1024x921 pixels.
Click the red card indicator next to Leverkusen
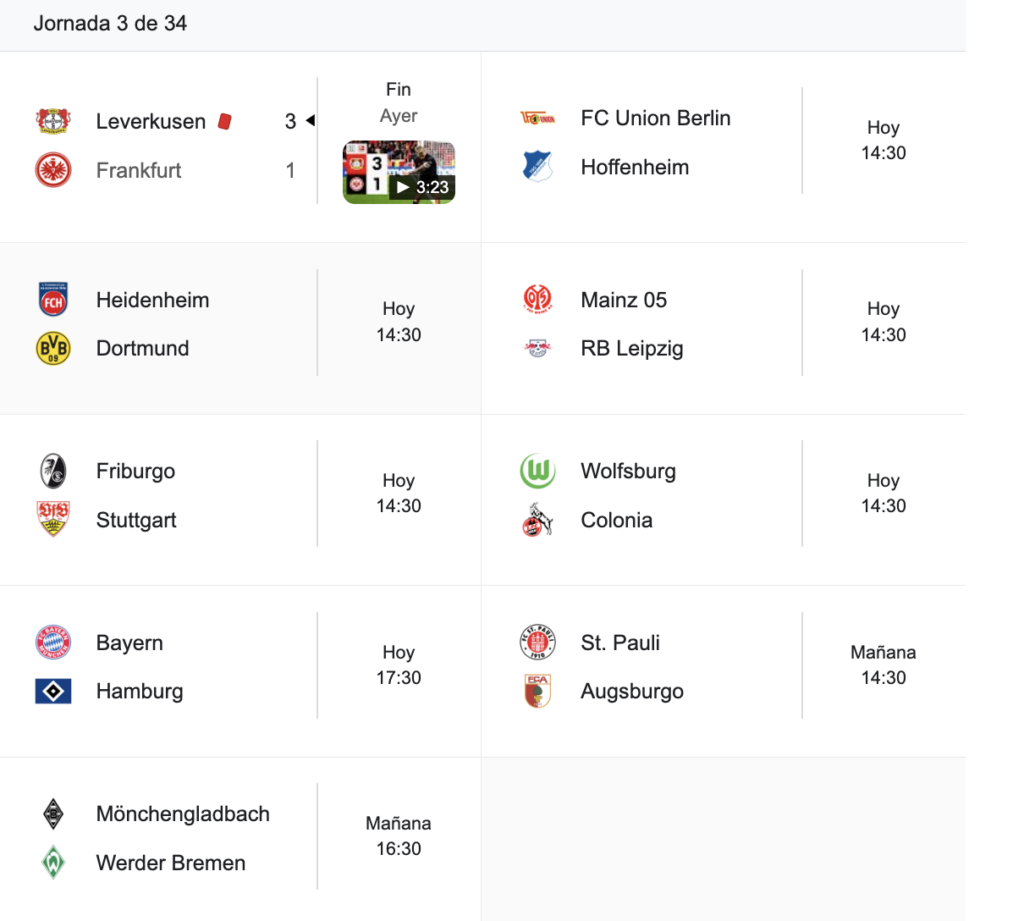[x=225, y=121]
